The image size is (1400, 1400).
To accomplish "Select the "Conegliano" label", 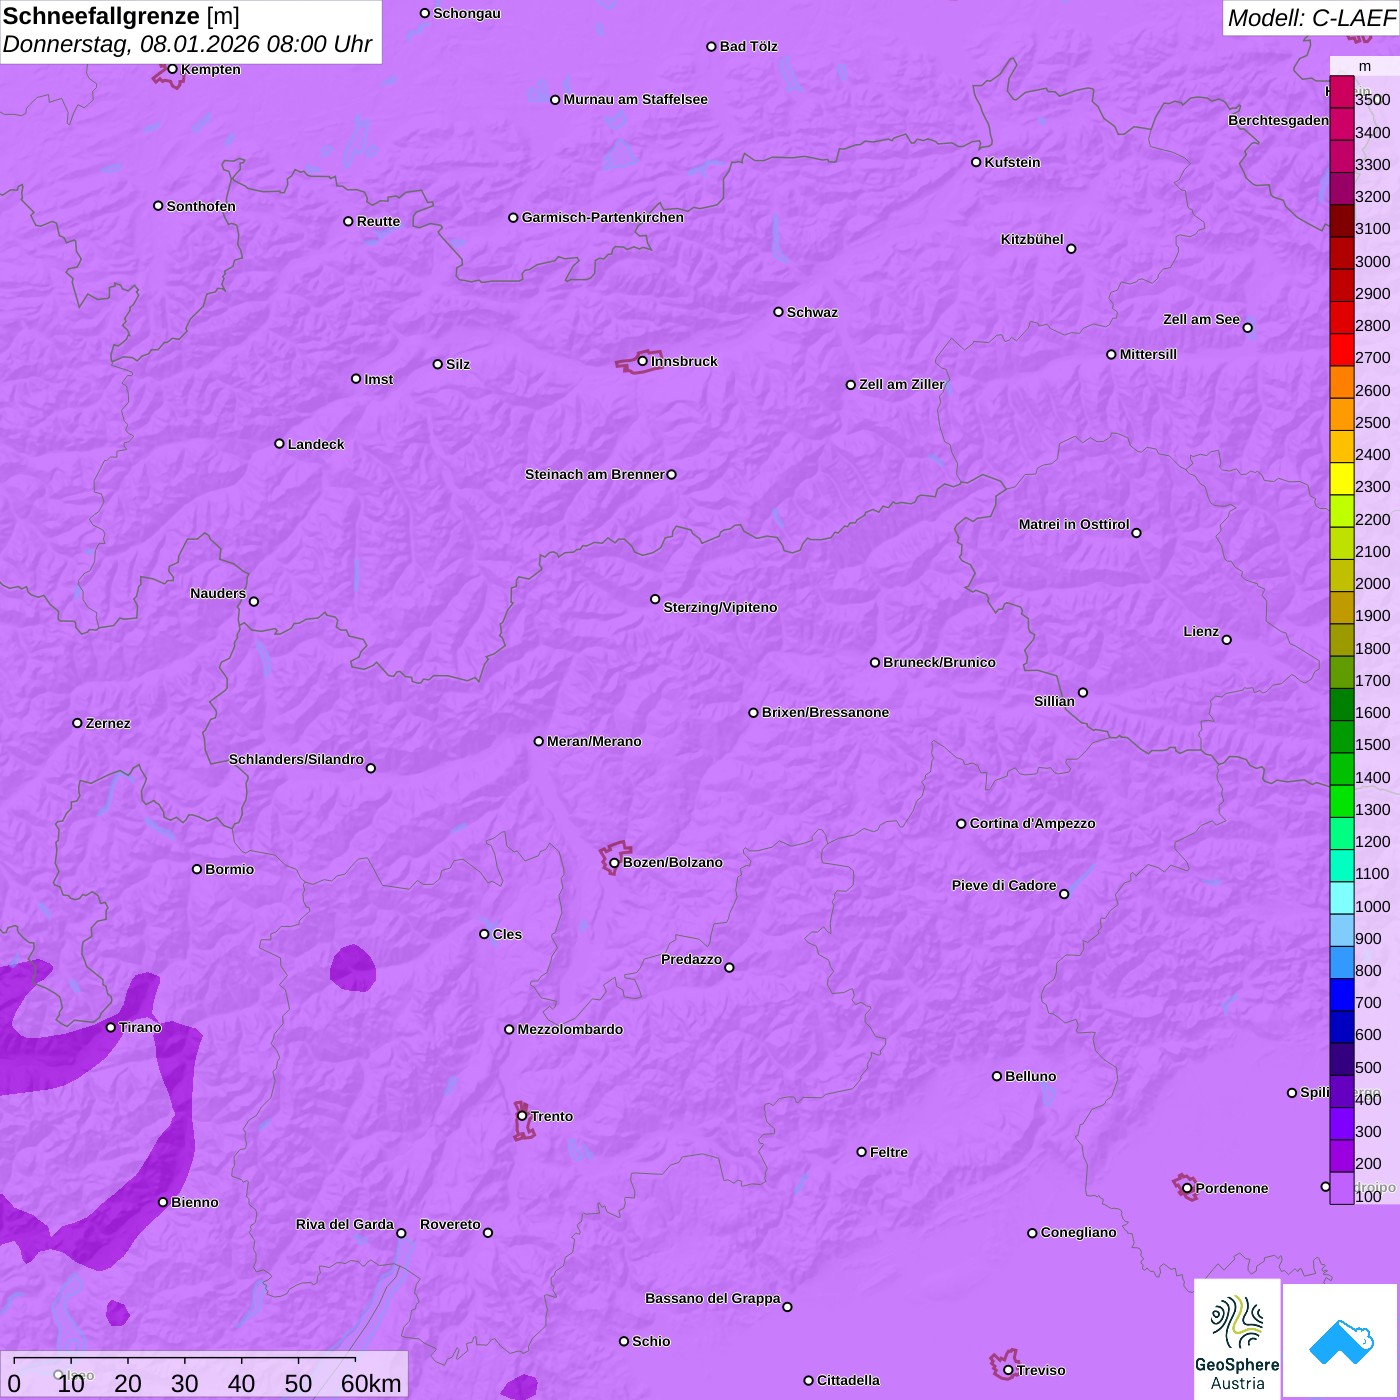I will tap(1078, 1232).
